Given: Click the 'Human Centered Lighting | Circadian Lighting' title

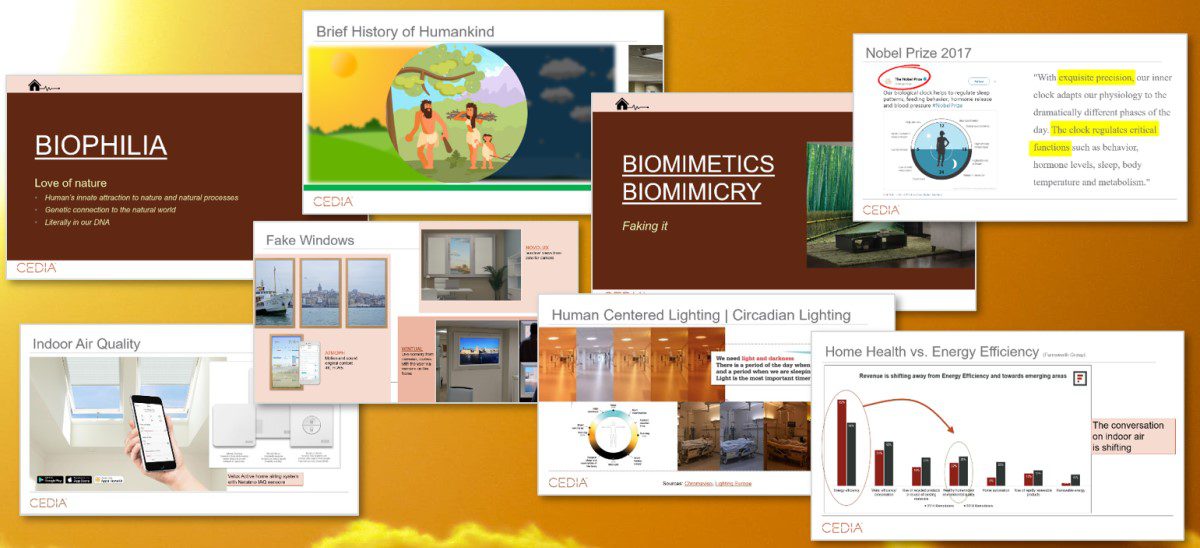Looking at the screenshot, I should click(700, 314).
